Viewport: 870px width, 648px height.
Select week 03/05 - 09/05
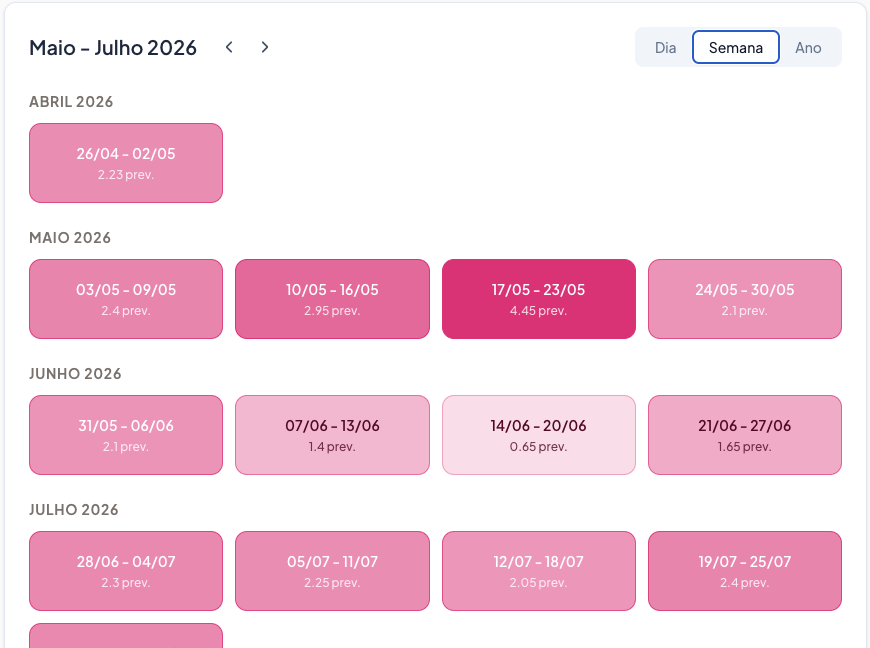[x=126, y=299]
